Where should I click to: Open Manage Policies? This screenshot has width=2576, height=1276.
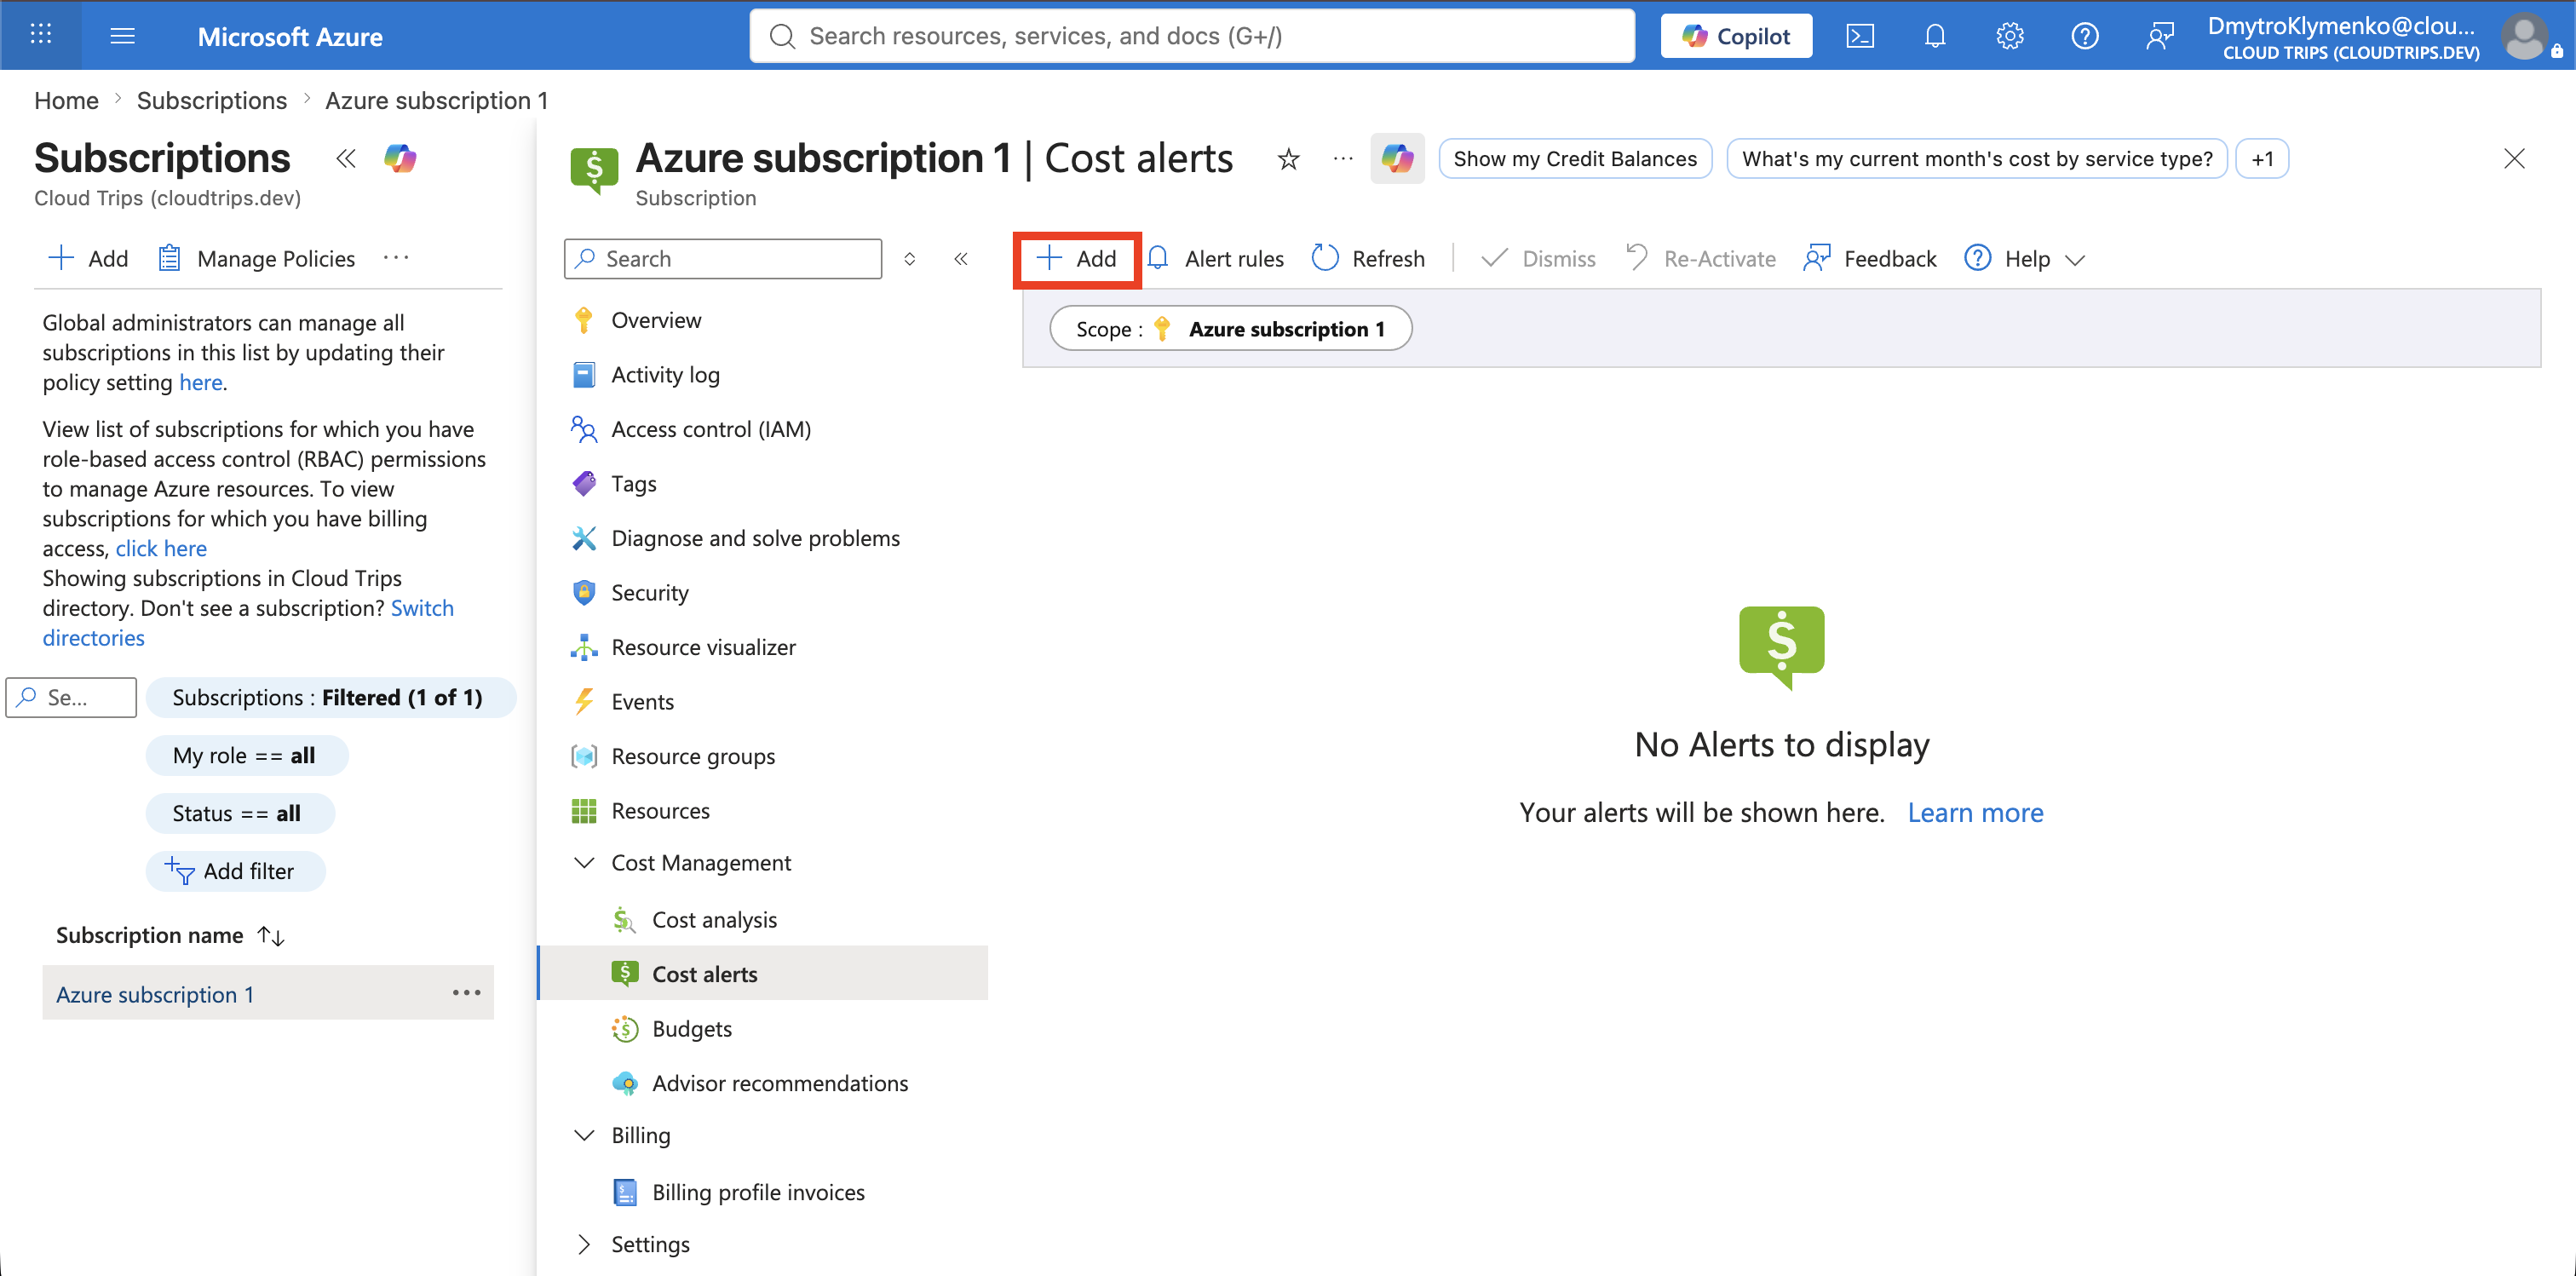[x=257, y=258]
